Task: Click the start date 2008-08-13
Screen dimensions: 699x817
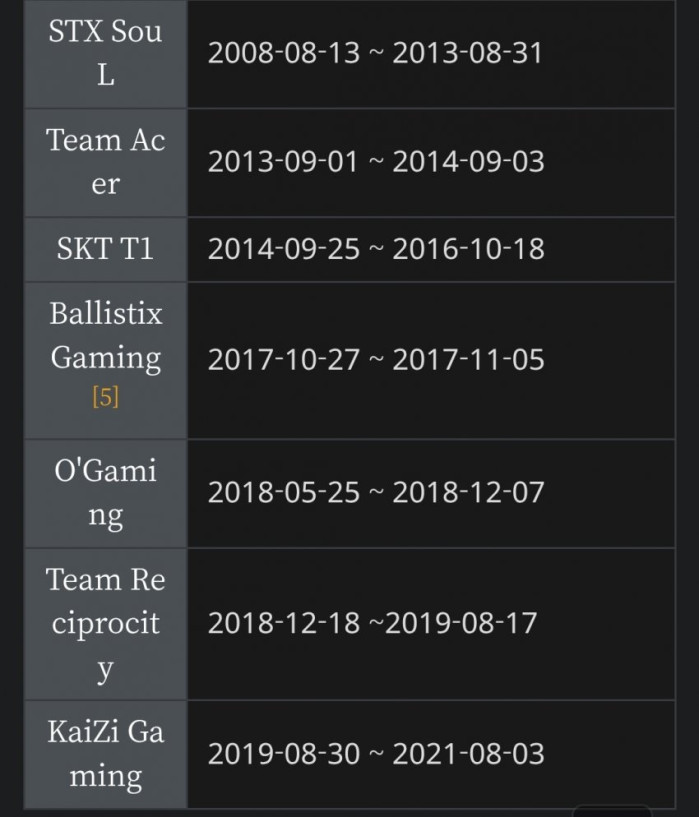Action: [x=283, y=54]
